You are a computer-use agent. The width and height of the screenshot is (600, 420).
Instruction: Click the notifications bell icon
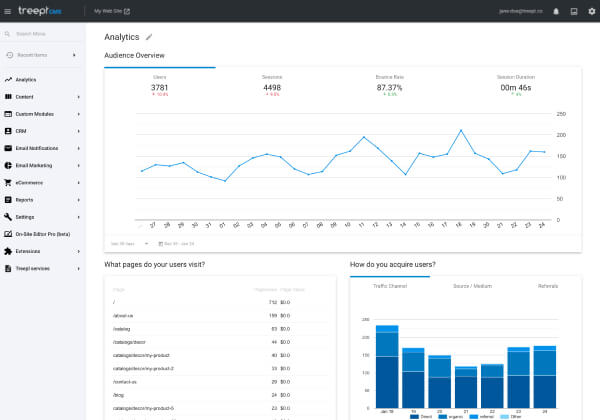[556, 11]
